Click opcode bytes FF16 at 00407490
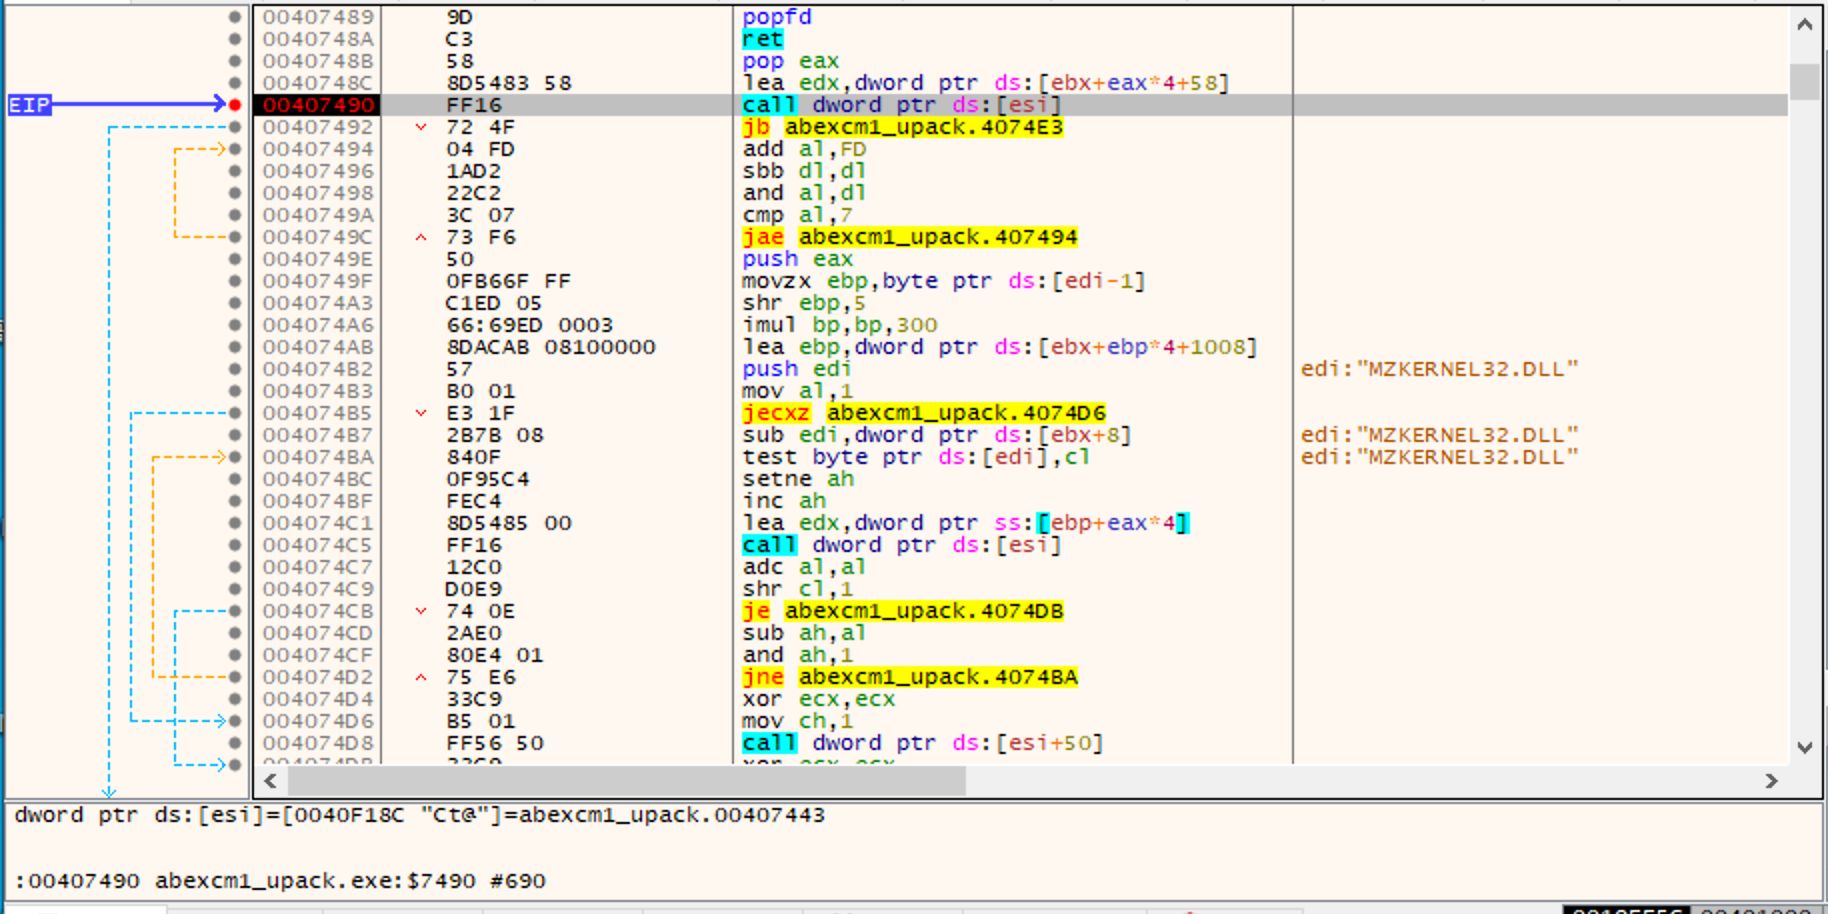Viewport: 1828px width, 914px height. point(473,105)
